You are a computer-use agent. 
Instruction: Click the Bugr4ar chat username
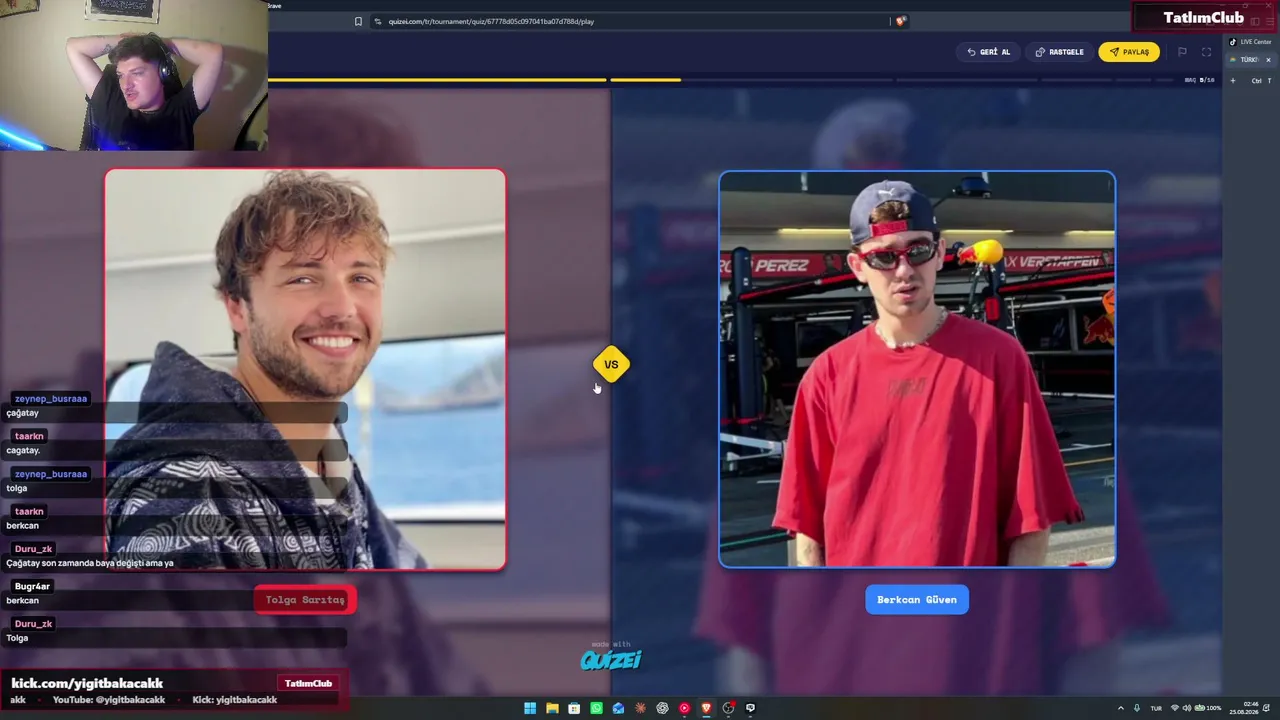click(32, 587)
